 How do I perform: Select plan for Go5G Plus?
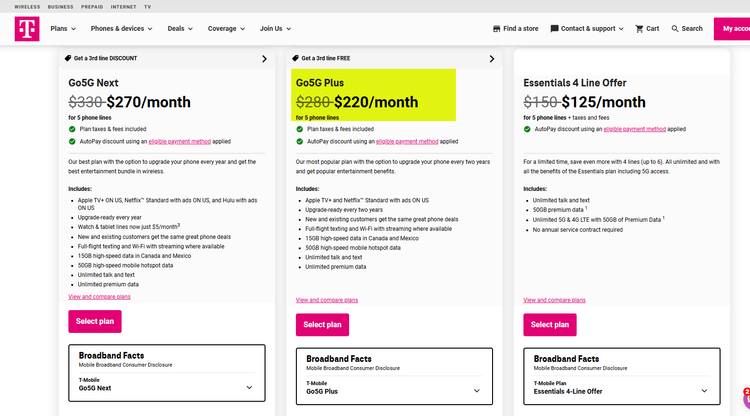pyautogui.click(x=322, y=325)
